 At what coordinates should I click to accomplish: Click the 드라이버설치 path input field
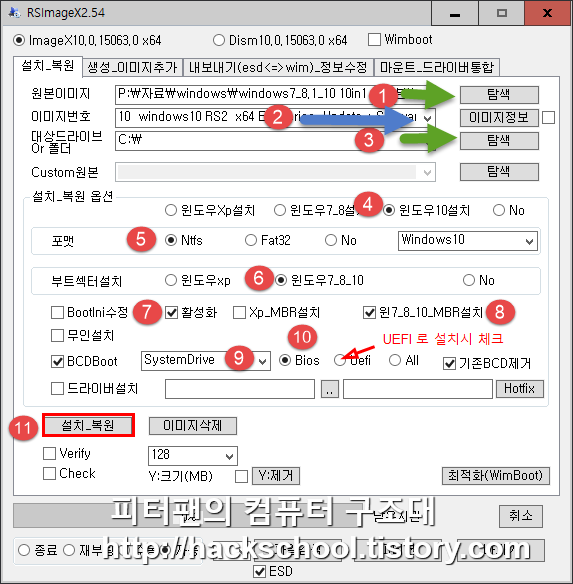[240, 389]
